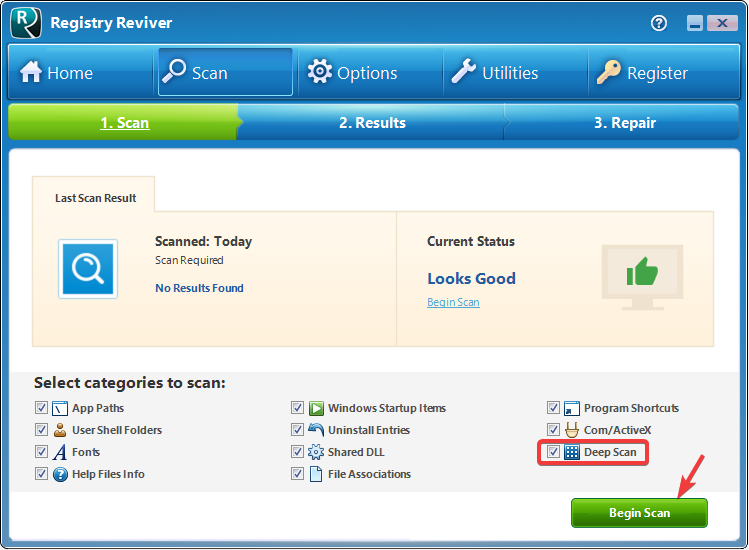Click the Shared DLL gear icon
Screen dimensions: 749x550
[316, 452]
